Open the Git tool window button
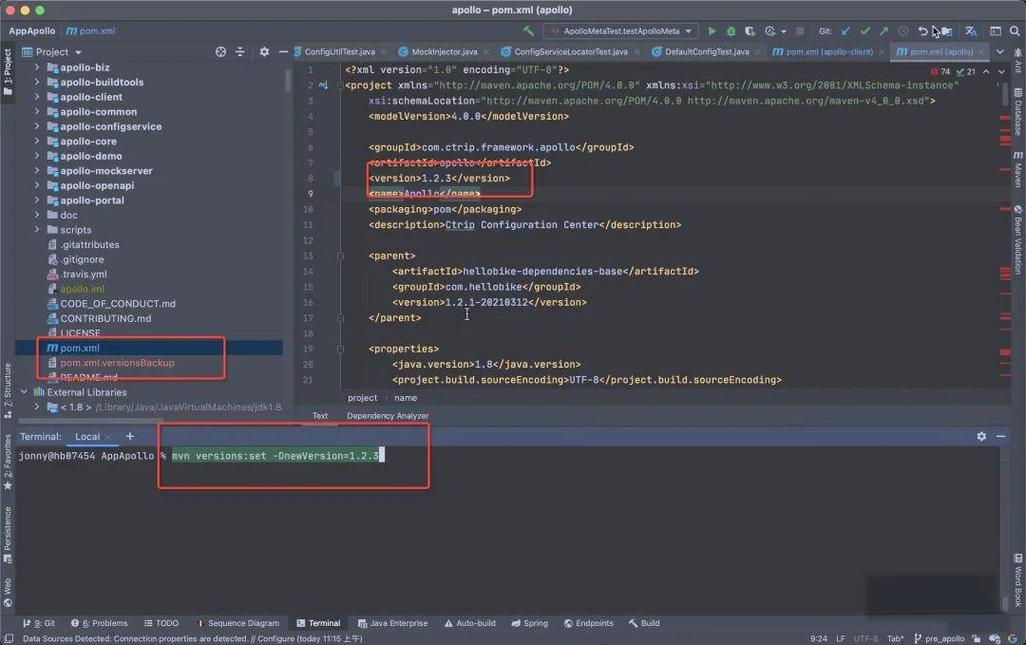The image size is (1026, 645). 39,623
